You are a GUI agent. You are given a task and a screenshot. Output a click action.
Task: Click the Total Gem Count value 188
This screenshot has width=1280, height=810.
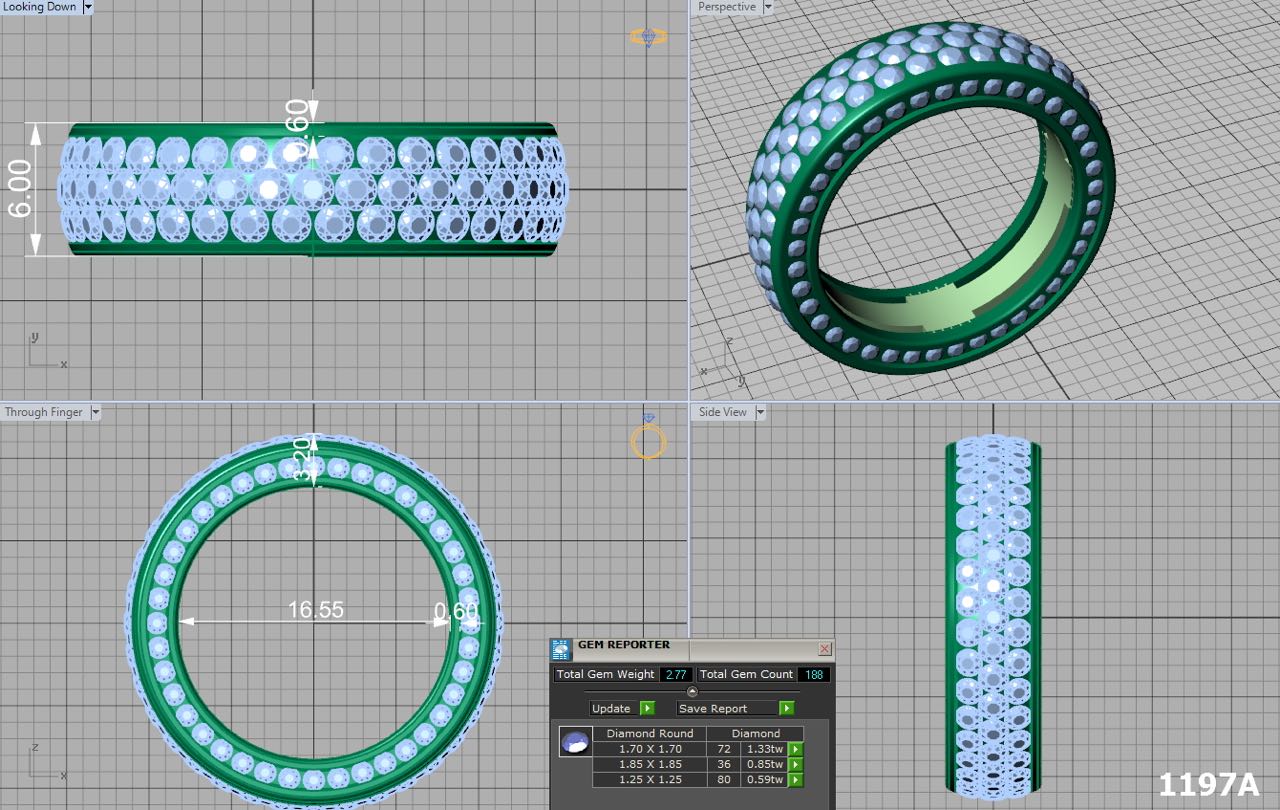click(x=814, y=675)
